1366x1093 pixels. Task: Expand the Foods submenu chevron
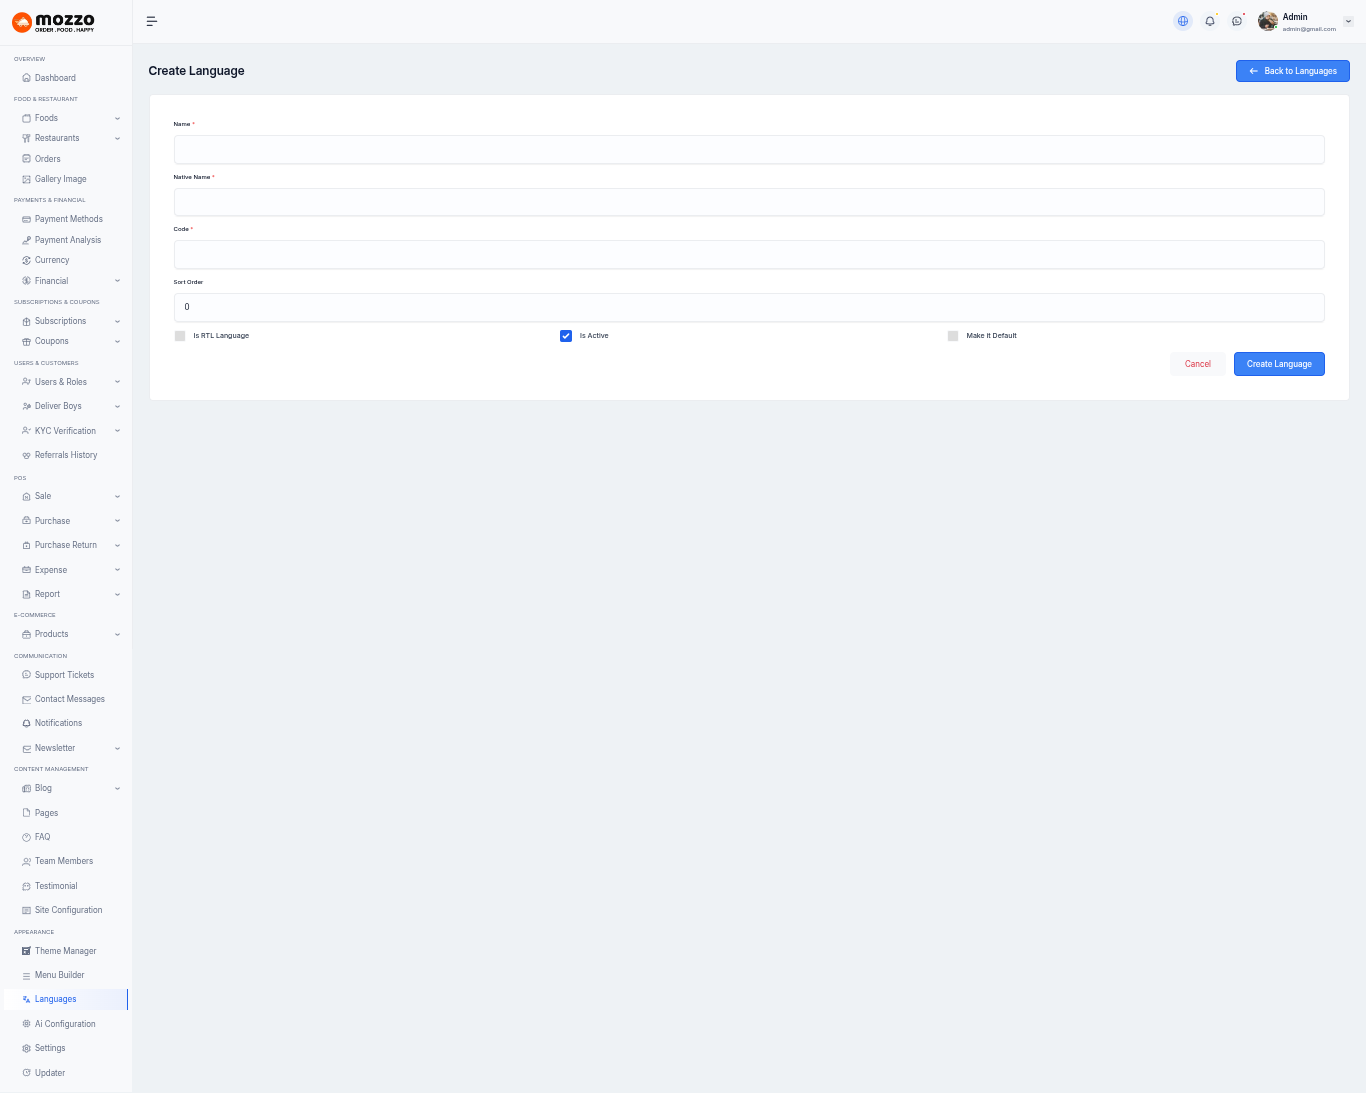(117, 118)
